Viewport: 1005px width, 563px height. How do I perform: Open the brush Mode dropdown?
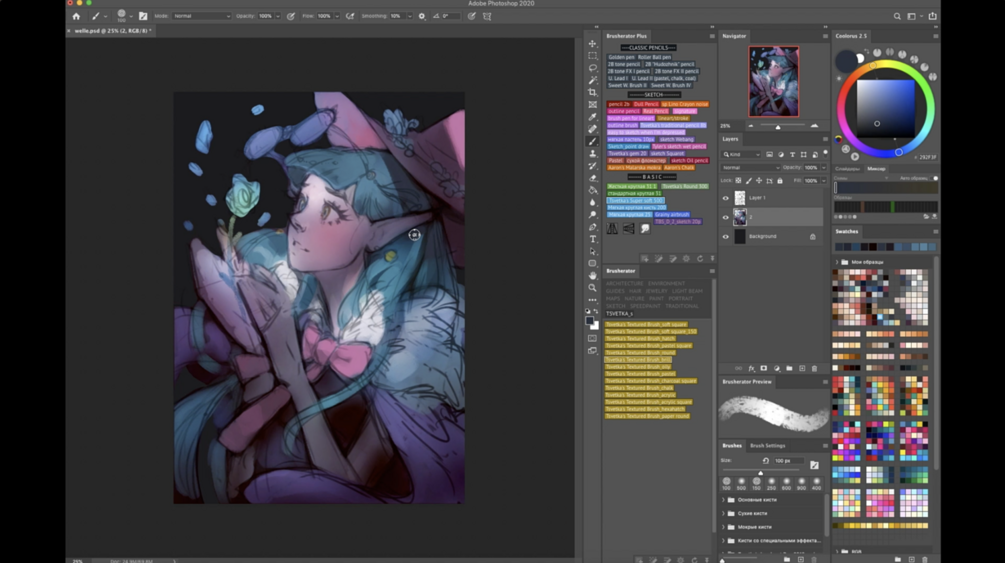pyautogui.click(x=201, y=16)
